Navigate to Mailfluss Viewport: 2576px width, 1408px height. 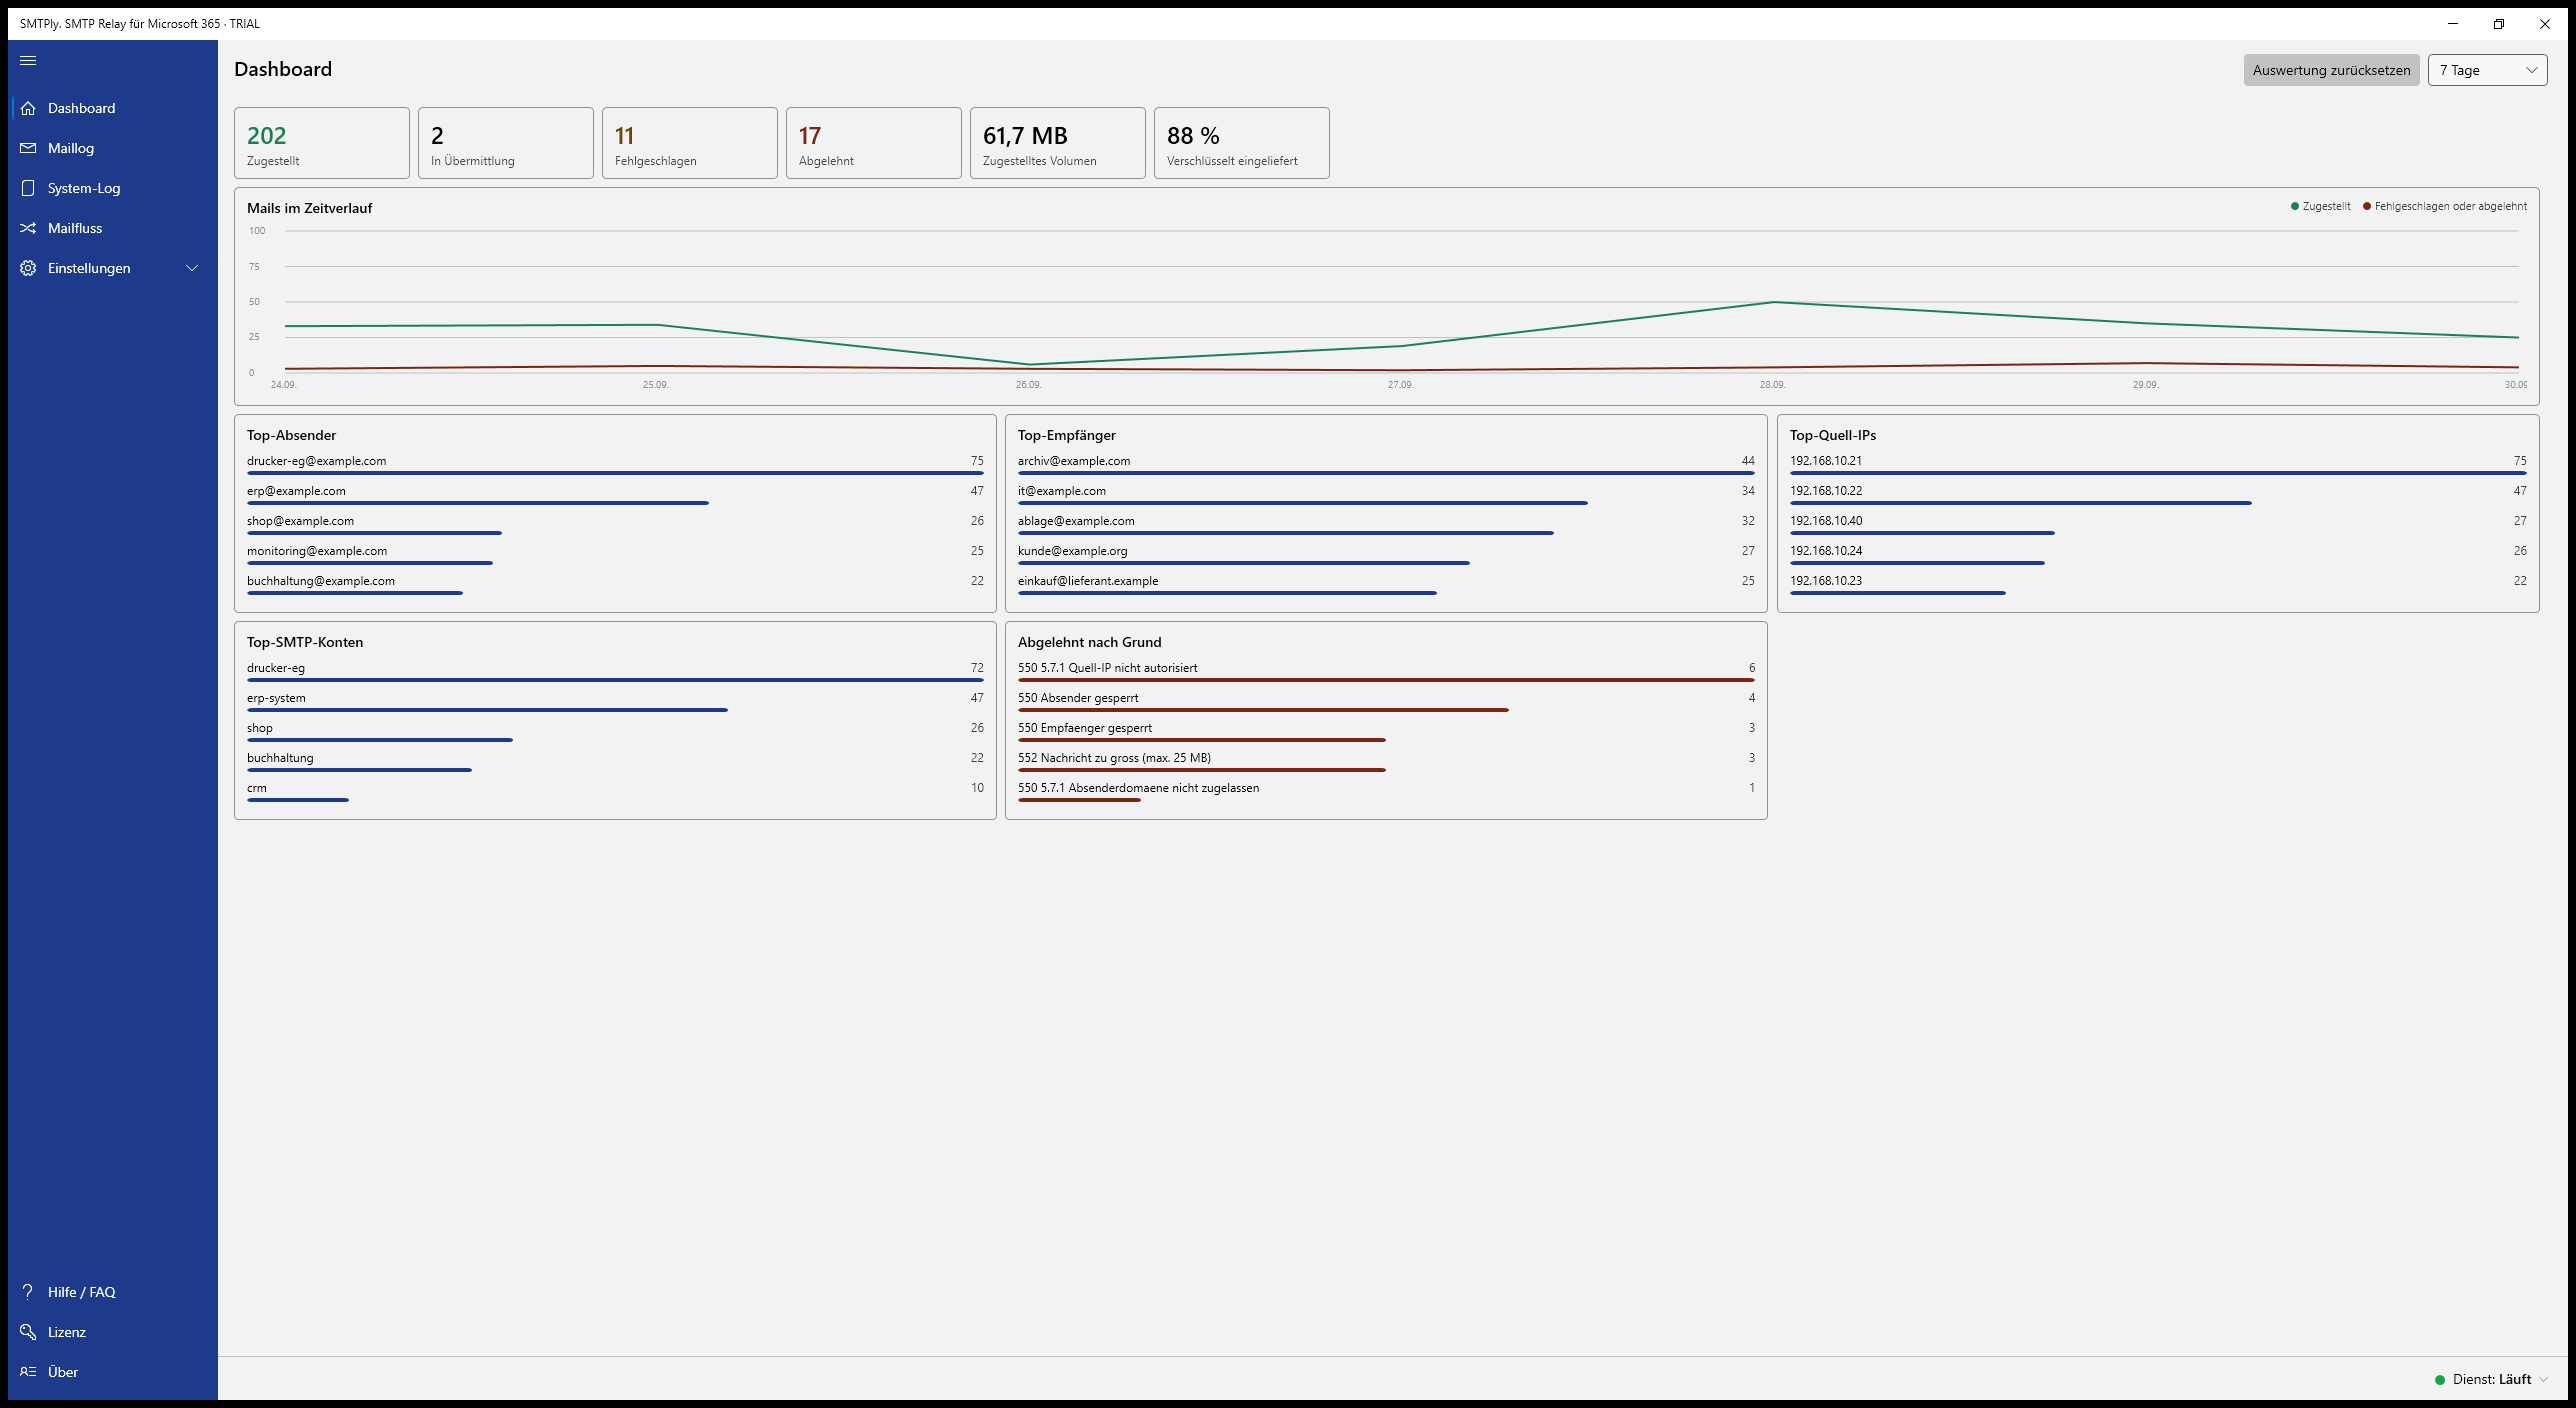pos(113,228)
